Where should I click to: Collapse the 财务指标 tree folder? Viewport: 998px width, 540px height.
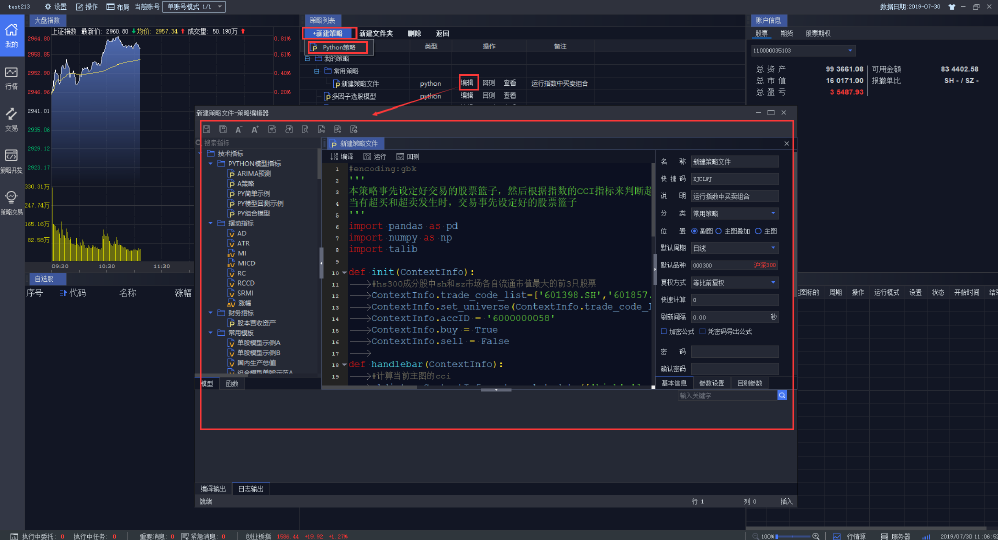pos(211,313)
